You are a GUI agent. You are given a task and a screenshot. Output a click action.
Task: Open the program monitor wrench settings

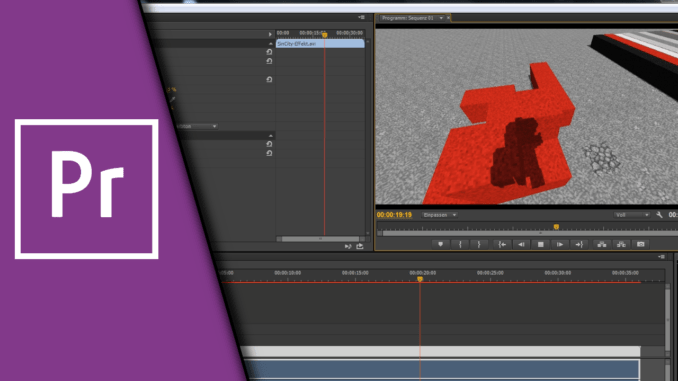pos(659,215)
